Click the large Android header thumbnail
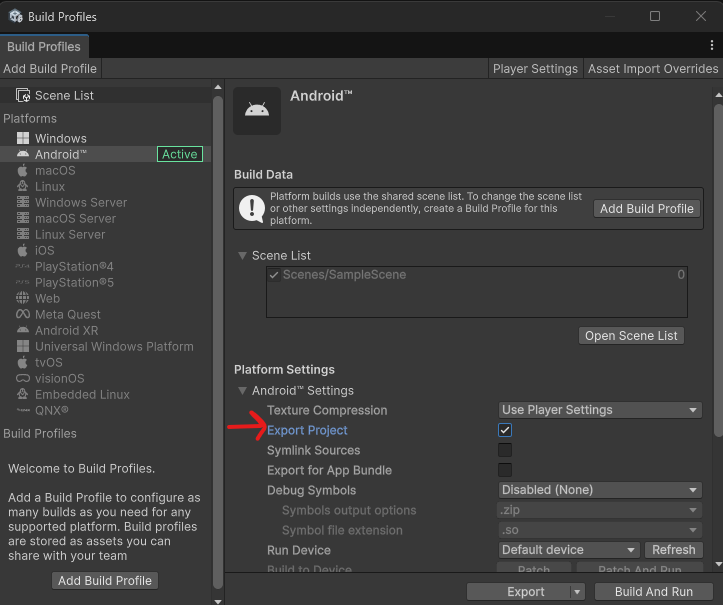This screenshot has height=605, width=723. [257, 111]
